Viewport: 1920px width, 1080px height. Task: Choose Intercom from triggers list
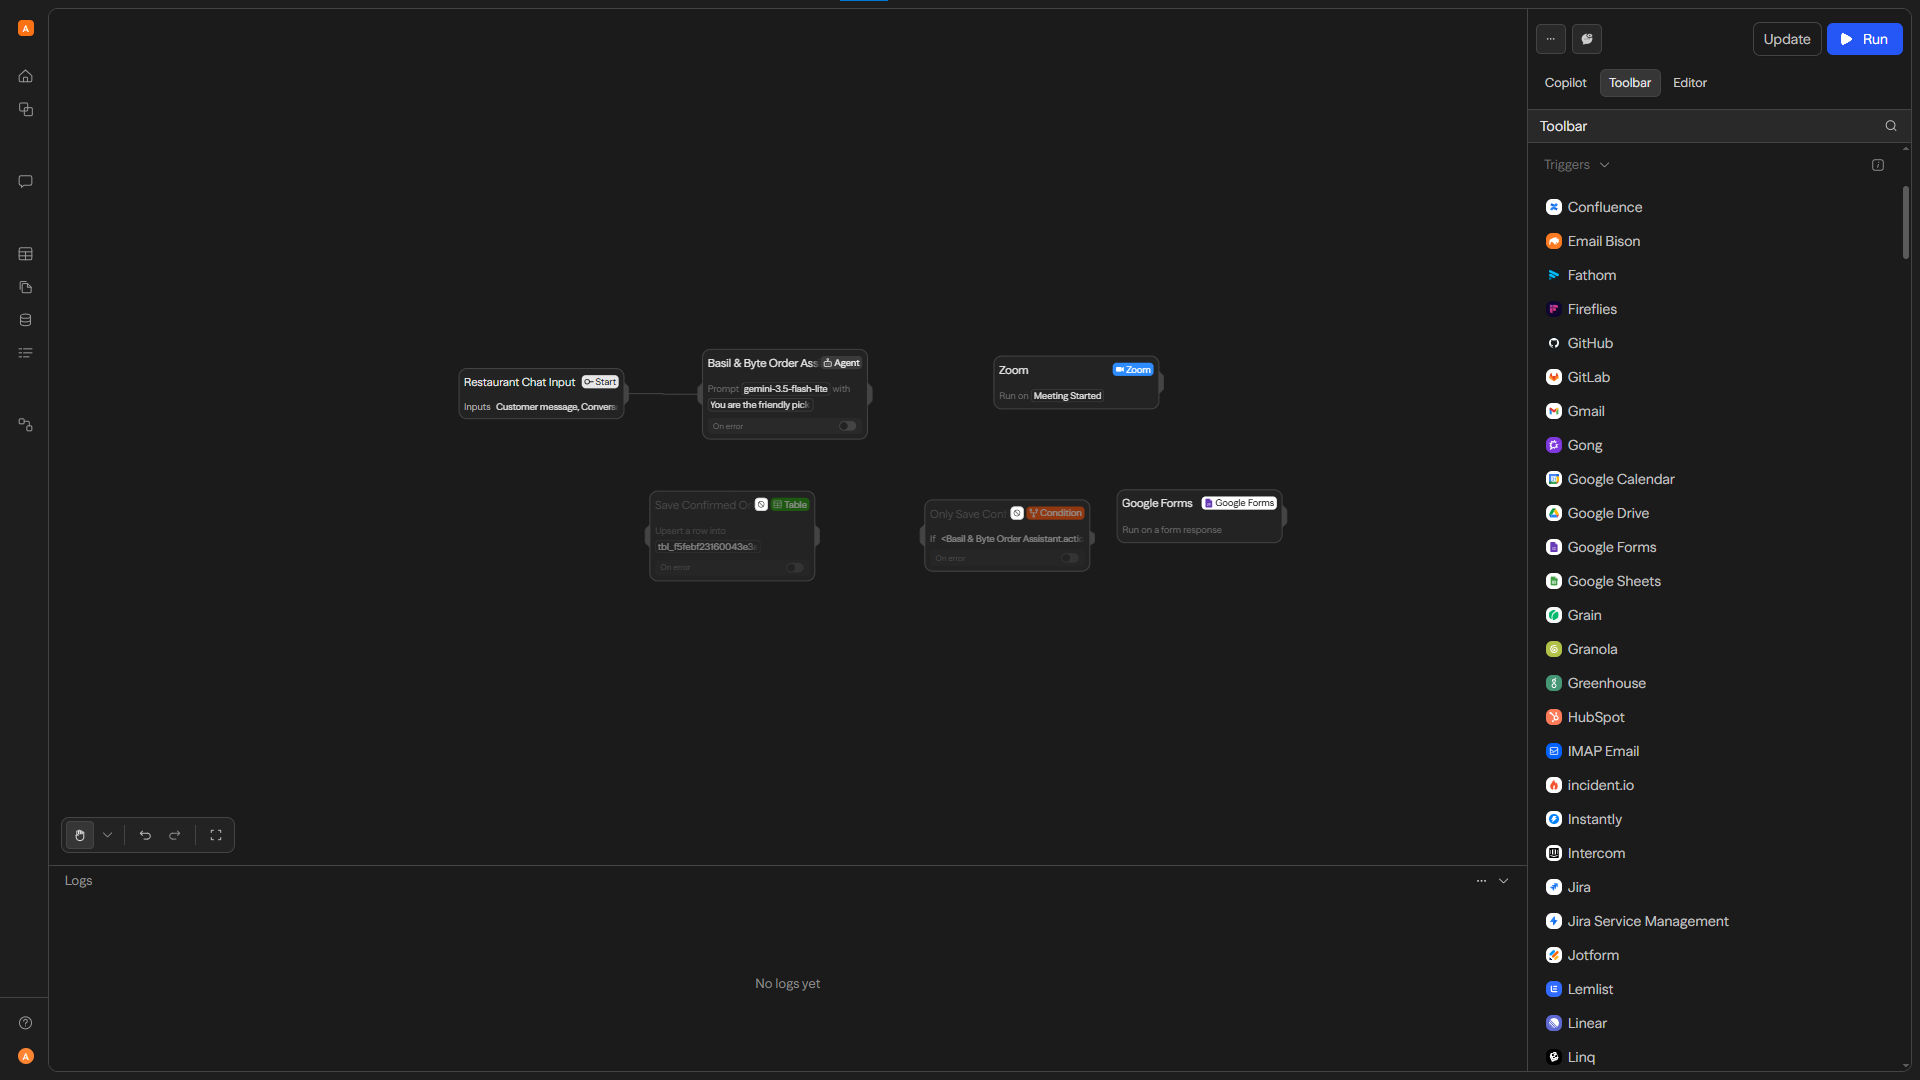(x=1596, y=853)
